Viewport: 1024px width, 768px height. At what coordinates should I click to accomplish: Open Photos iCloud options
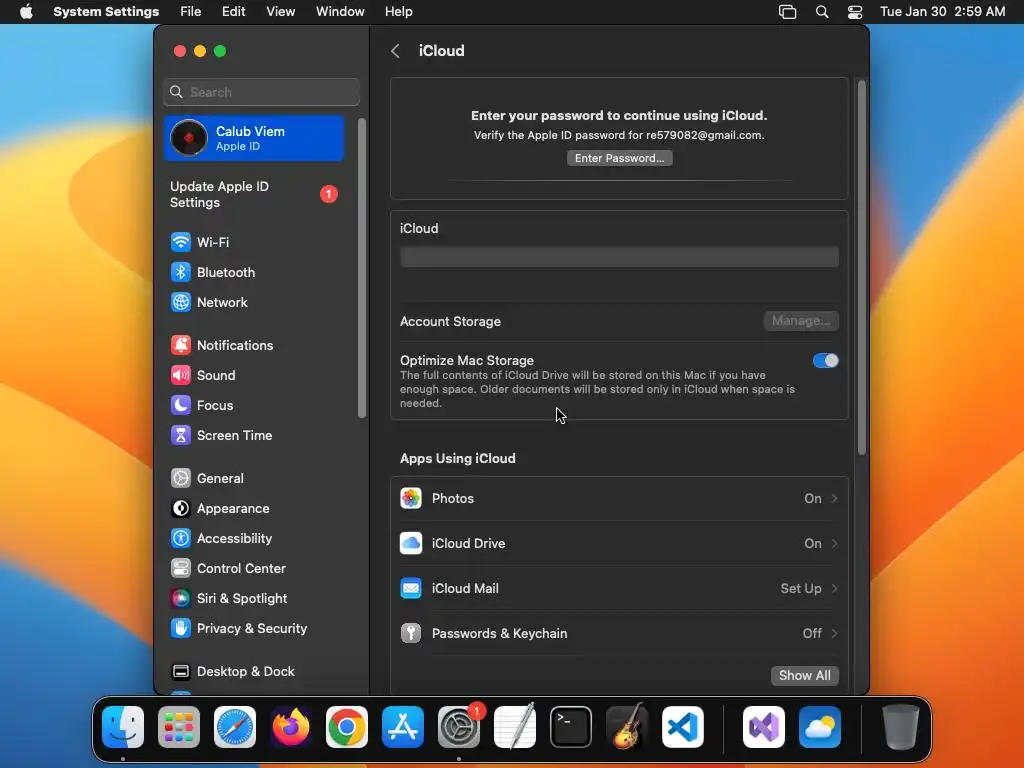pos(619,499)
